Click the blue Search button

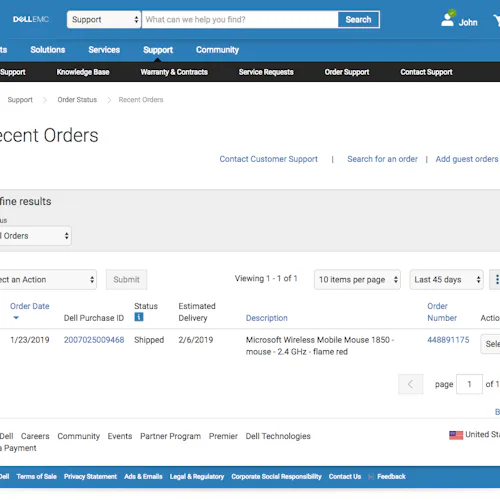pyautogui.click(x=358, y=19)
